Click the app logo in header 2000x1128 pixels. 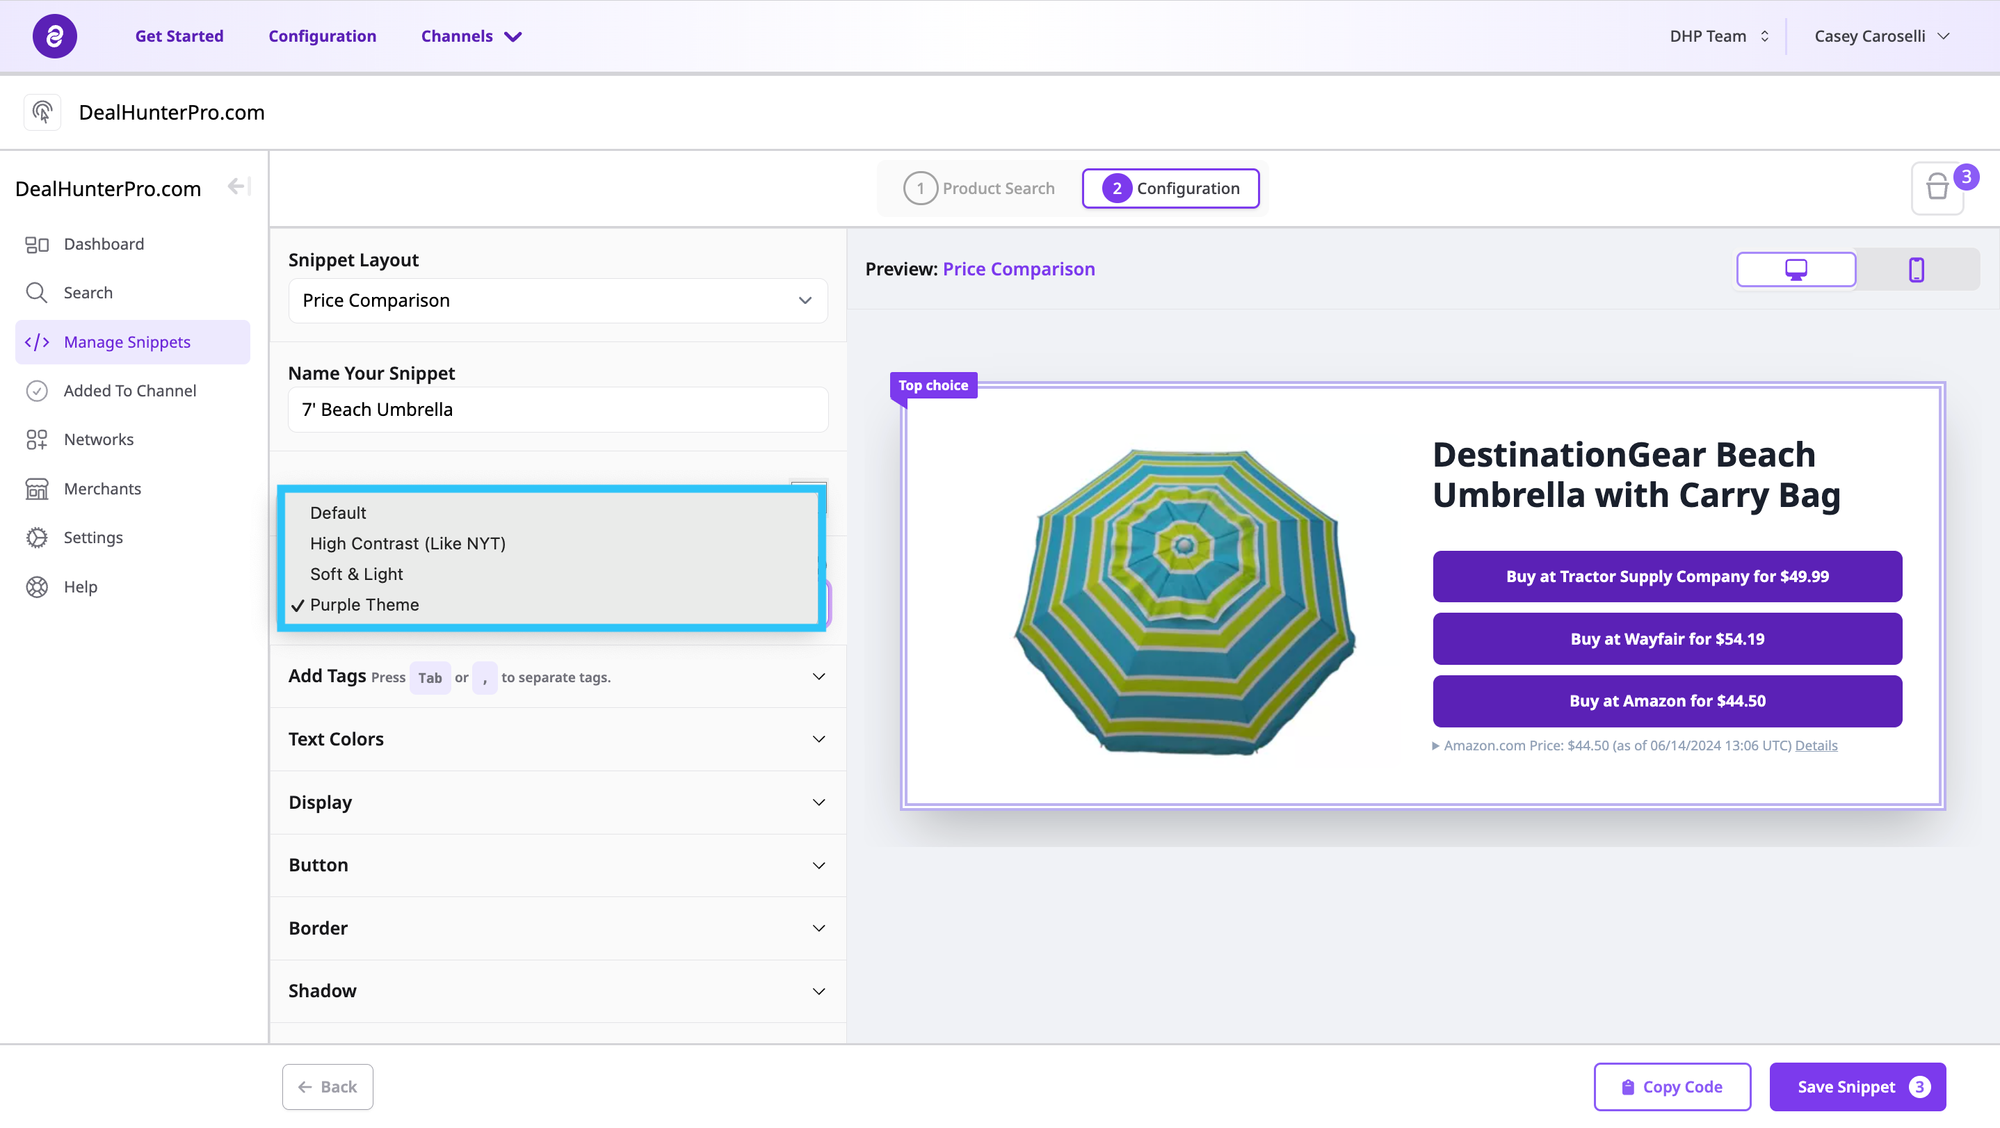click(x=54, y=36)
